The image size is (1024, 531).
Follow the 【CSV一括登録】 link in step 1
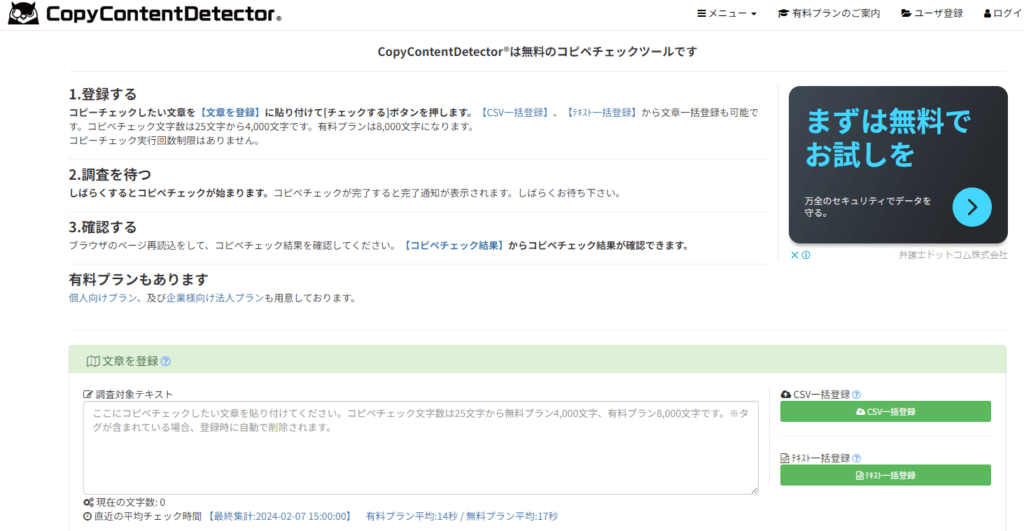click(515, 113)
